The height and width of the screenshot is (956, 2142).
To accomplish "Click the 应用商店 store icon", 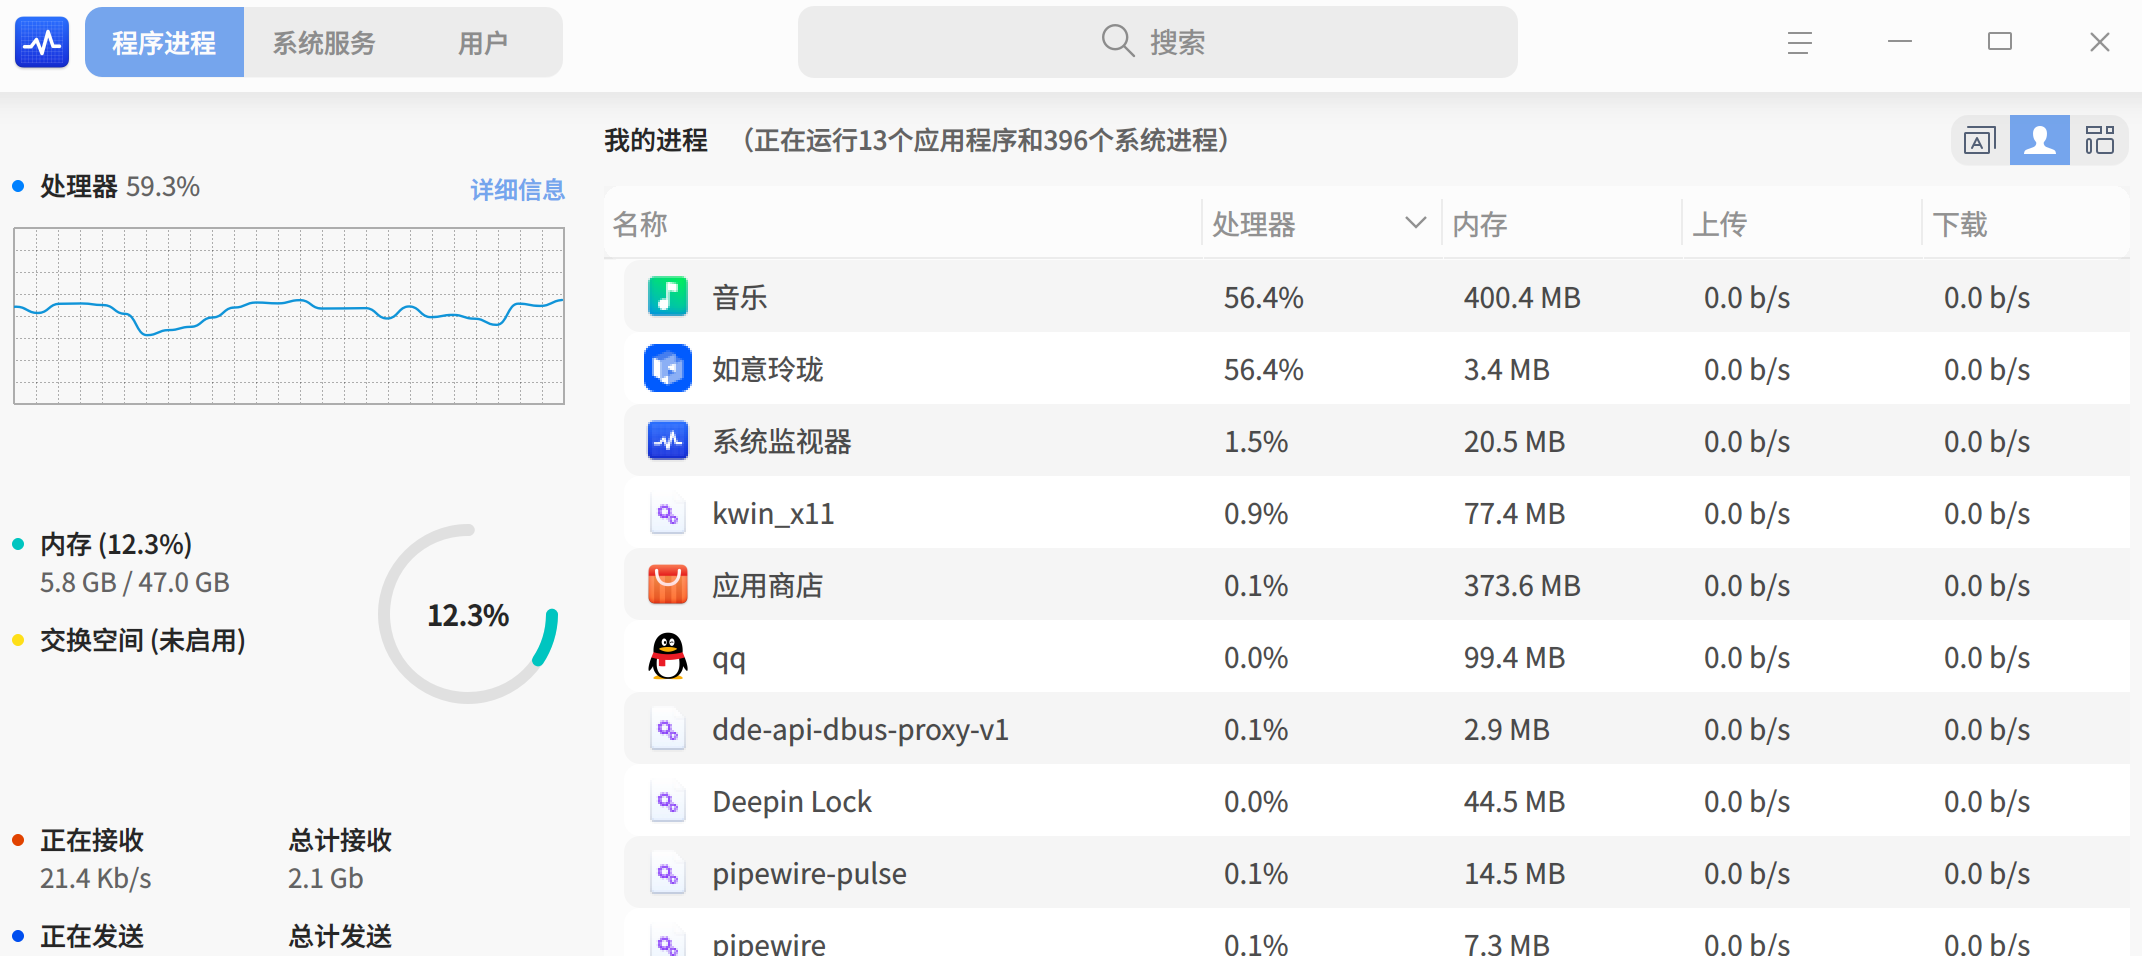I will 668,585.
